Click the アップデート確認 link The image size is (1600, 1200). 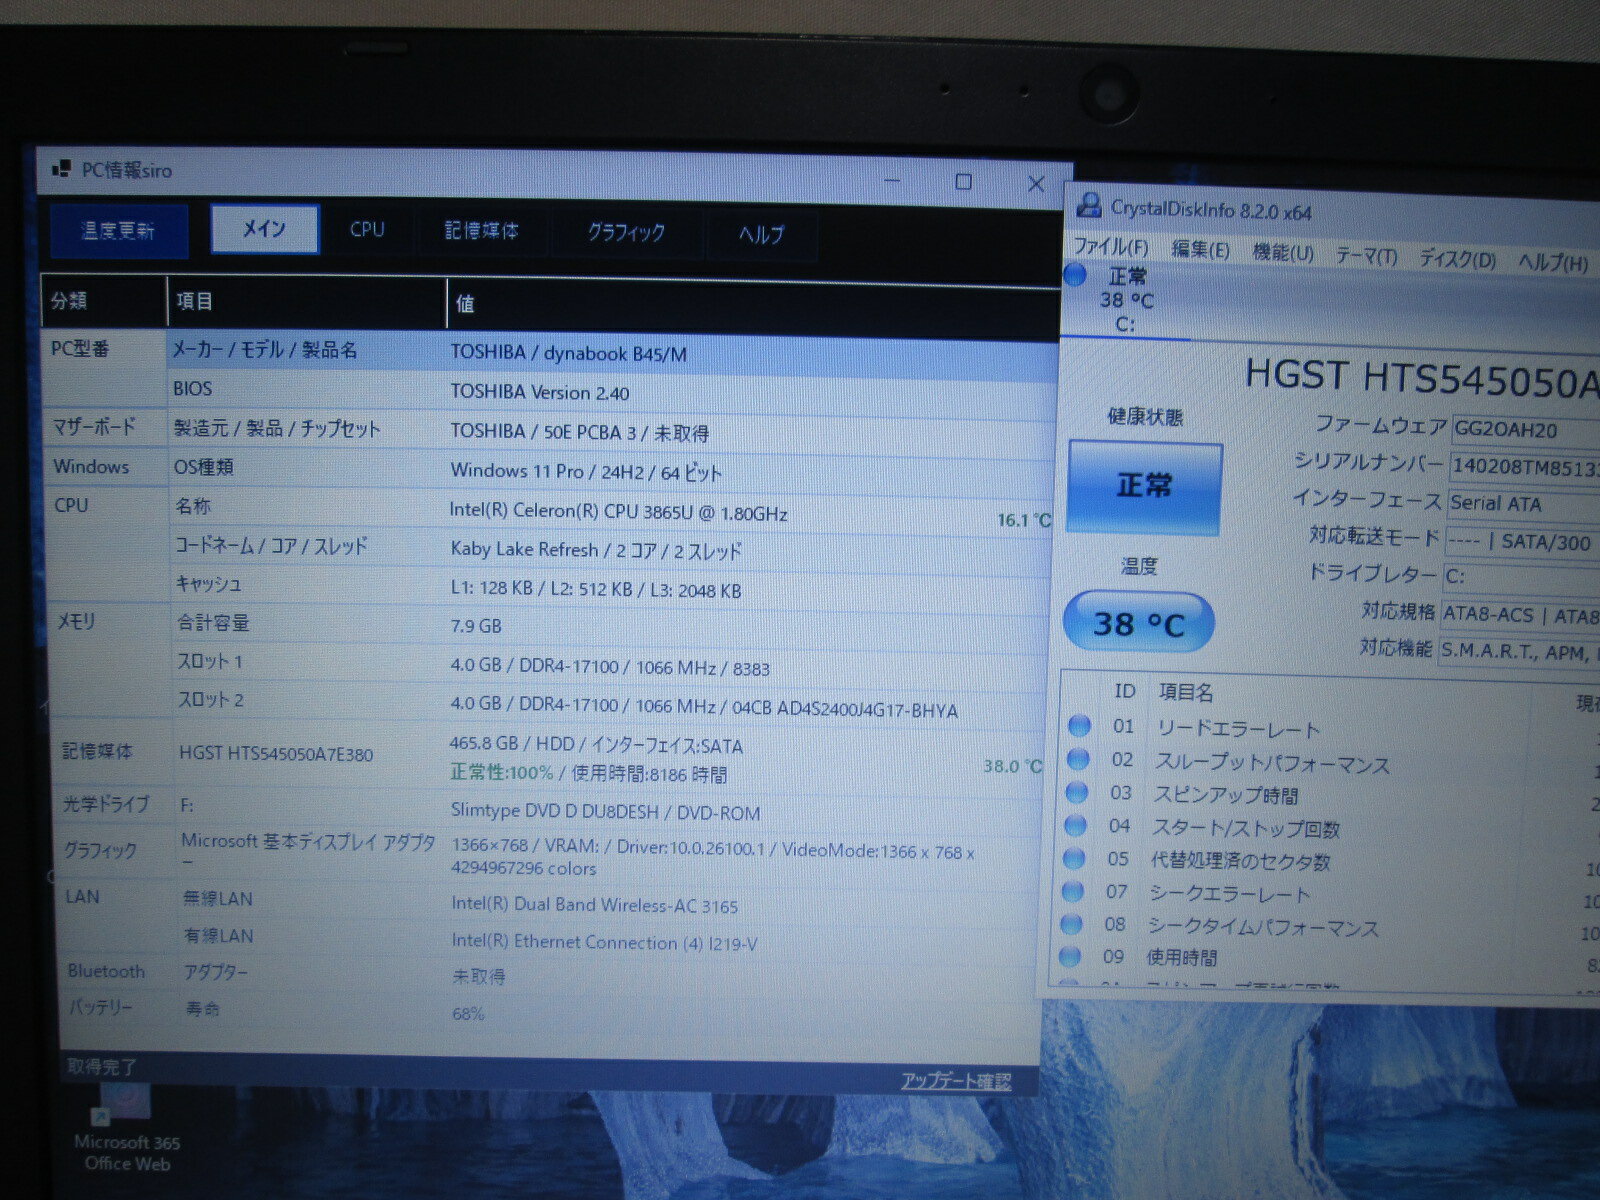click(955, 1081)
